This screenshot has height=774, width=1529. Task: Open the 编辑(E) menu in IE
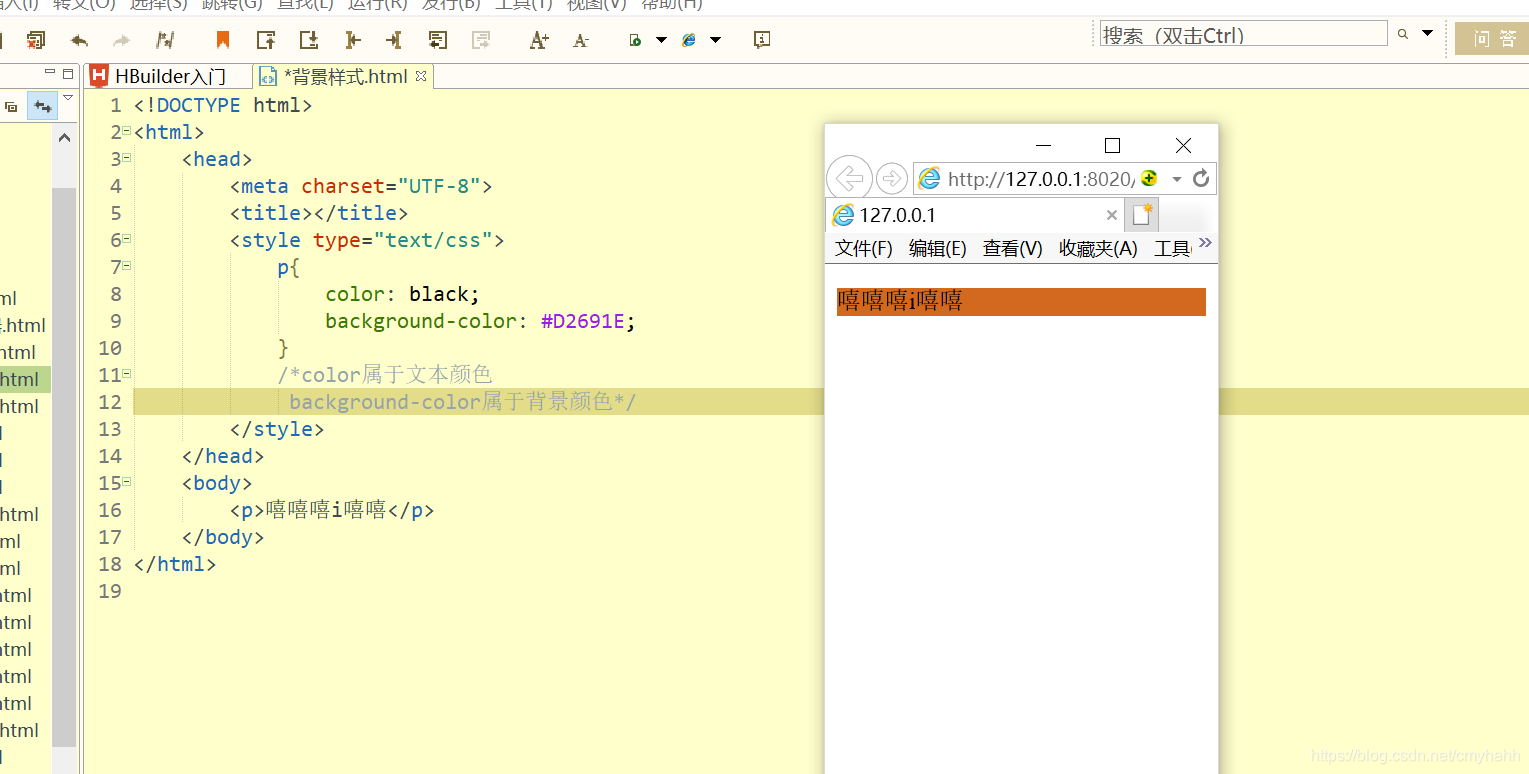tap(937, 248)
